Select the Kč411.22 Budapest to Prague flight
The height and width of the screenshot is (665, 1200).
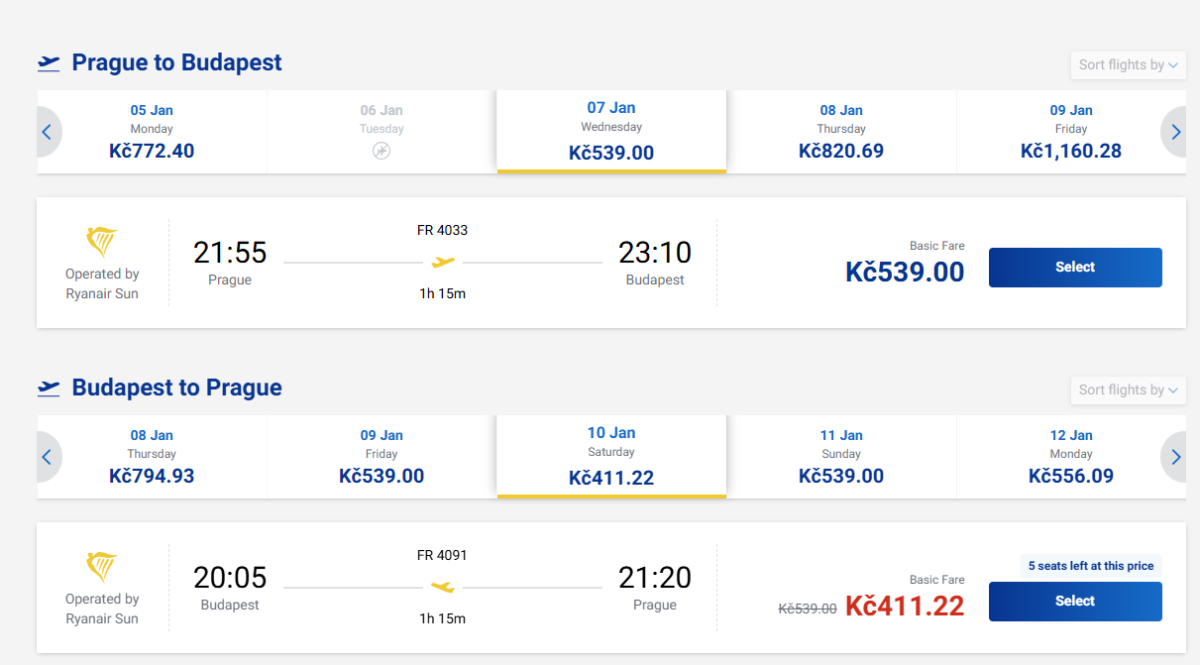tap(1075, 601)
